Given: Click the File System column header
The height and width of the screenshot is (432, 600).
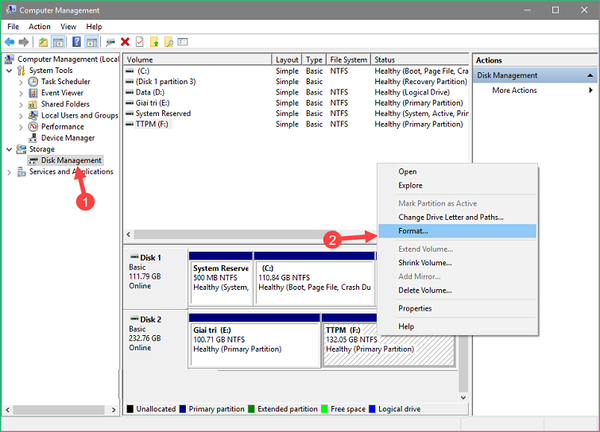Looking at the screenshot, I should [x=349, y=60].
